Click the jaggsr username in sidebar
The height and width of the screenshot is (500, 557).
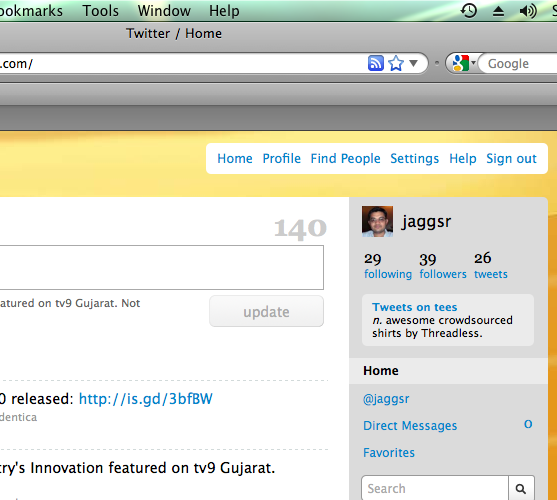click(426, 222)
